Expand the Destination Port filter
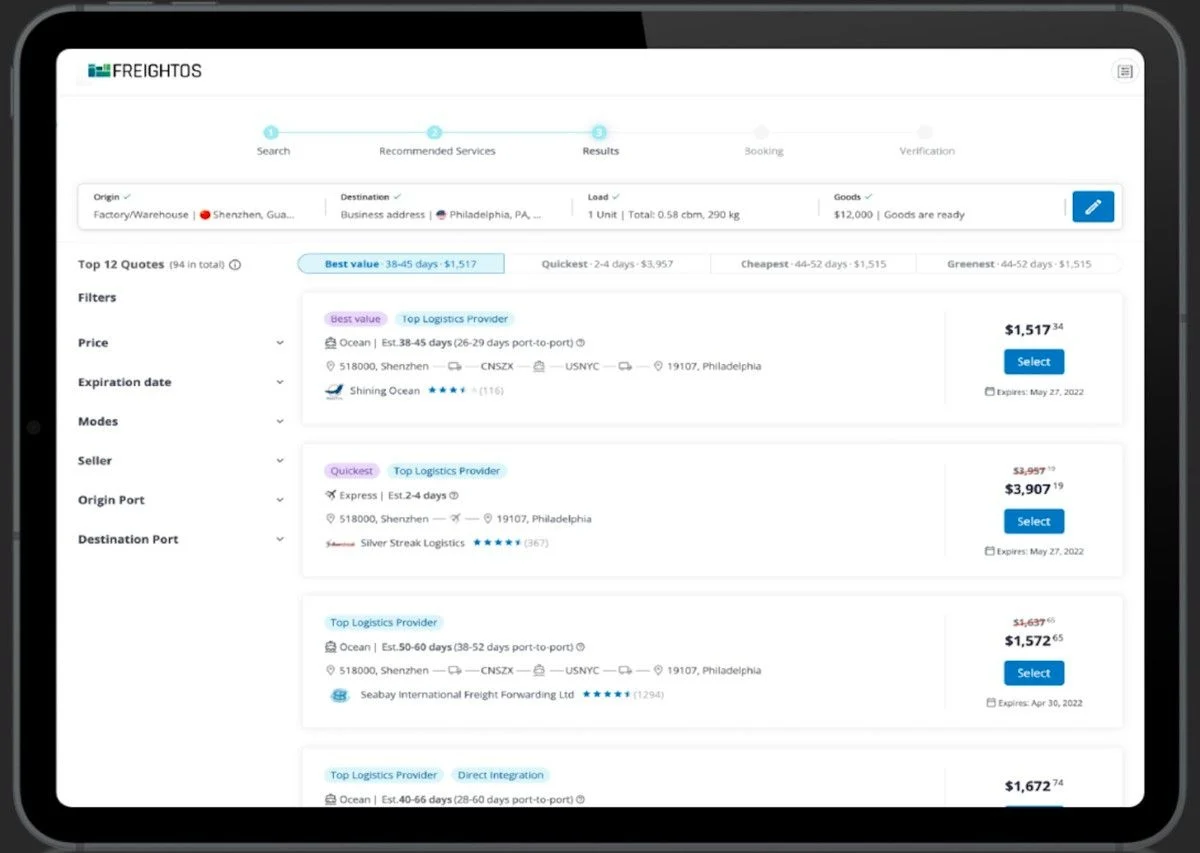 [x=181, y=539]
